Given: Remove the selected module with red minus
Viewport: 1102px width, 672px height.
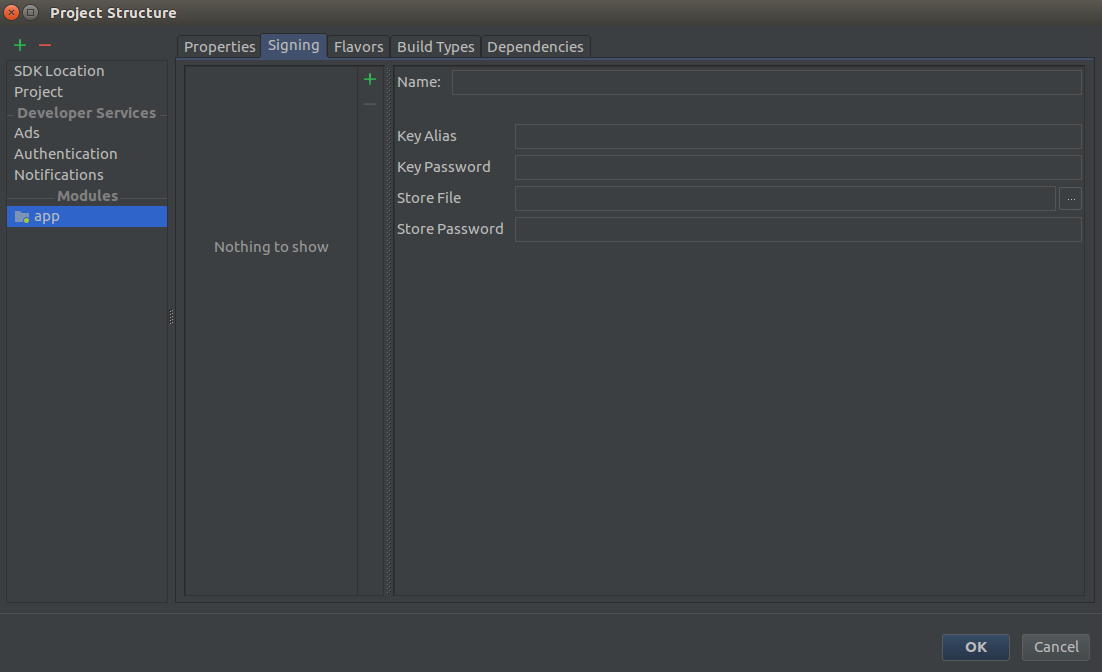Looking at the screenshot, I should tap(45, 45).
